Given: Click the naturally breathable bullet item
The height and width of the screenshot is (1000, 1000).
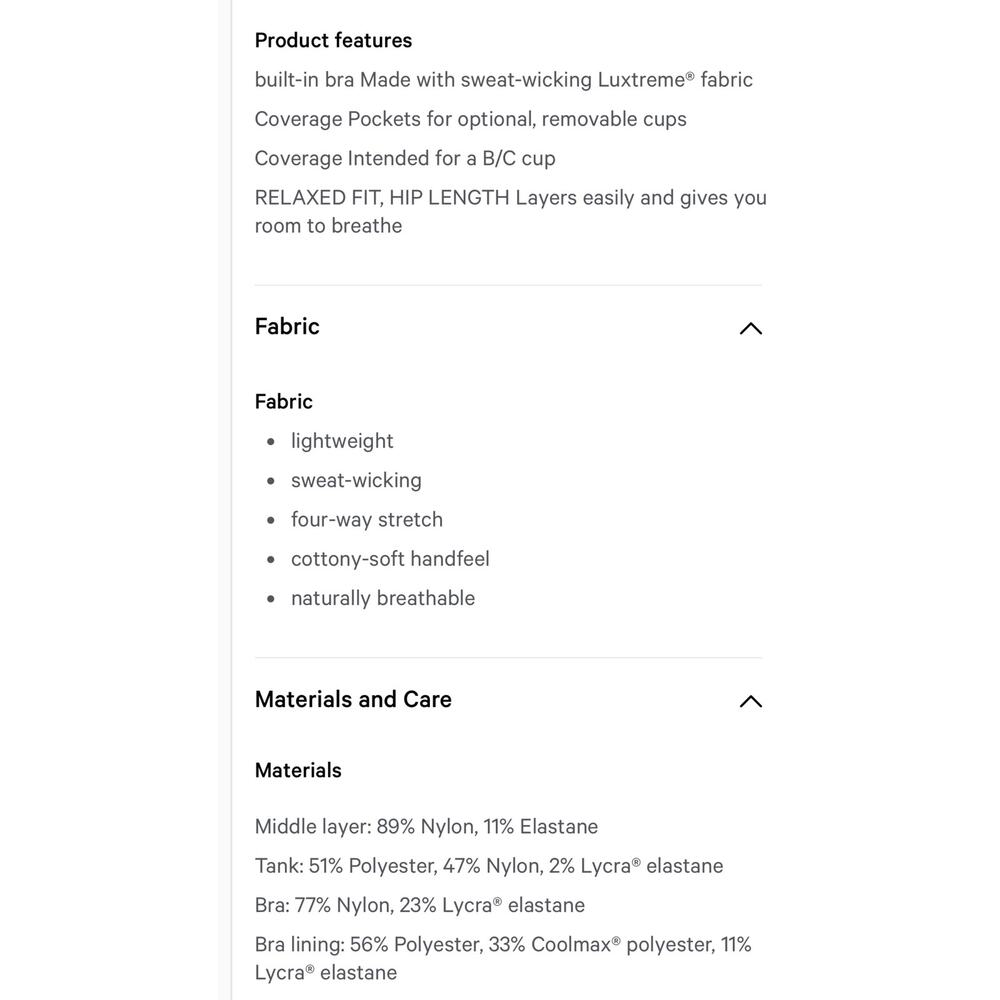Looking at the screenshot, I should point(383,598).
